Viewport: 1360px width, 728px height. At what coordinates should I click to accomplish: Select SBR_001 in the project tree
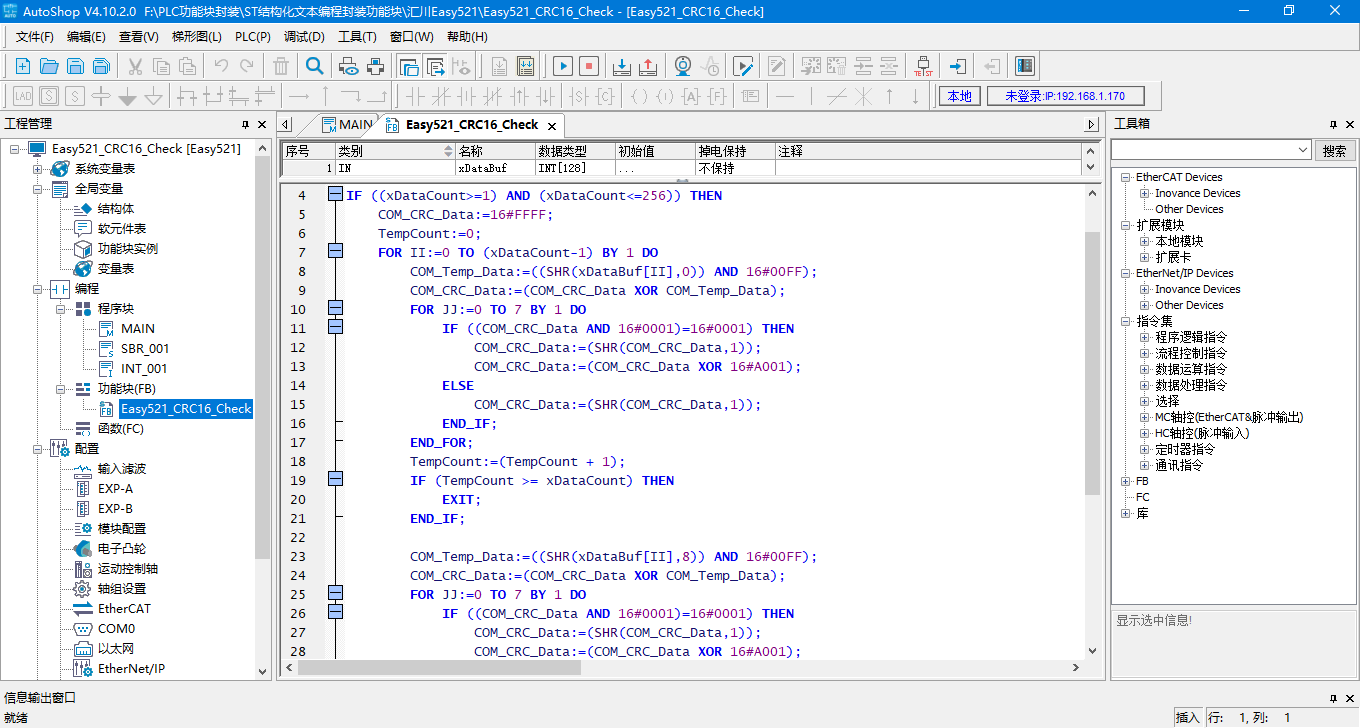pos(145,349)
